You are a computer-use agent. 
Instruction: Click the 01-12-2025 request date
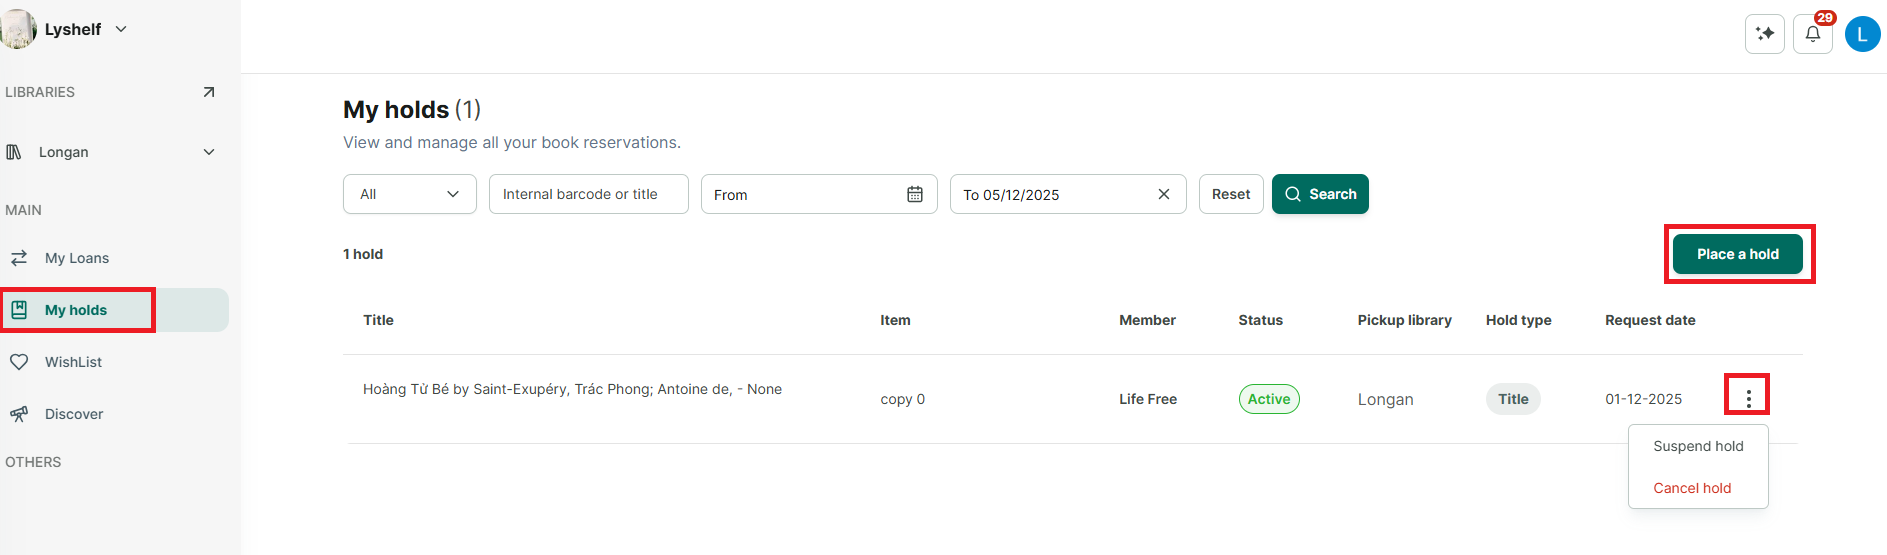tap(1643, 399)
